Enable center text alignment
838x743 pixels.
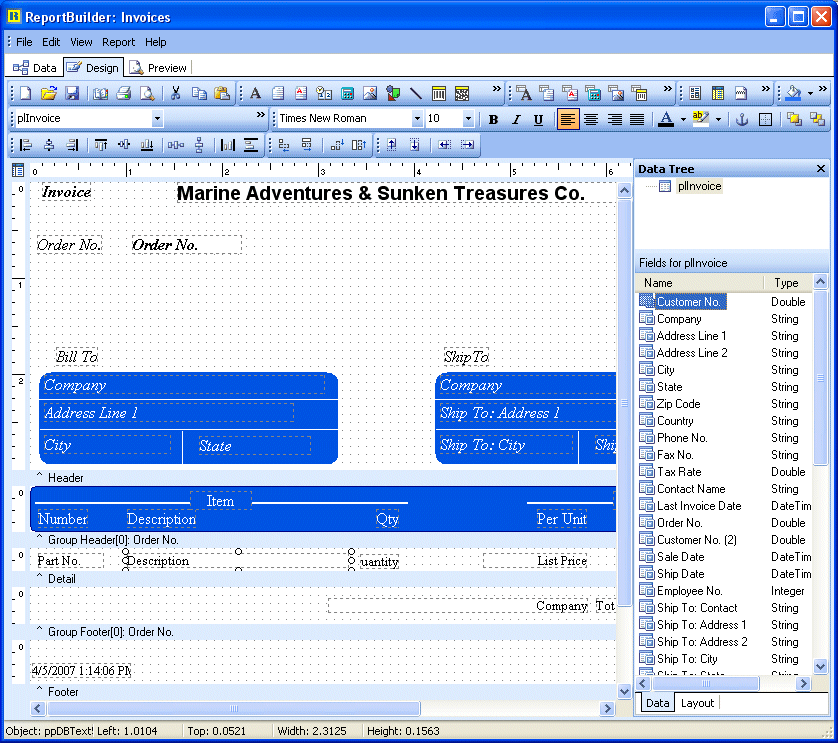click(591, 119)
